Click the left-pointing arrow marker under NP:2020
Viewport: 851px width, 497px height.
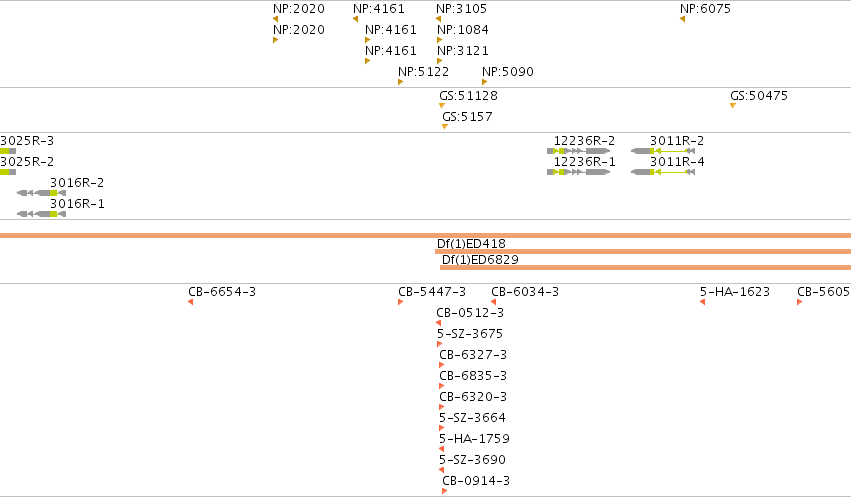pyautogui.click(x=276, y=20)
